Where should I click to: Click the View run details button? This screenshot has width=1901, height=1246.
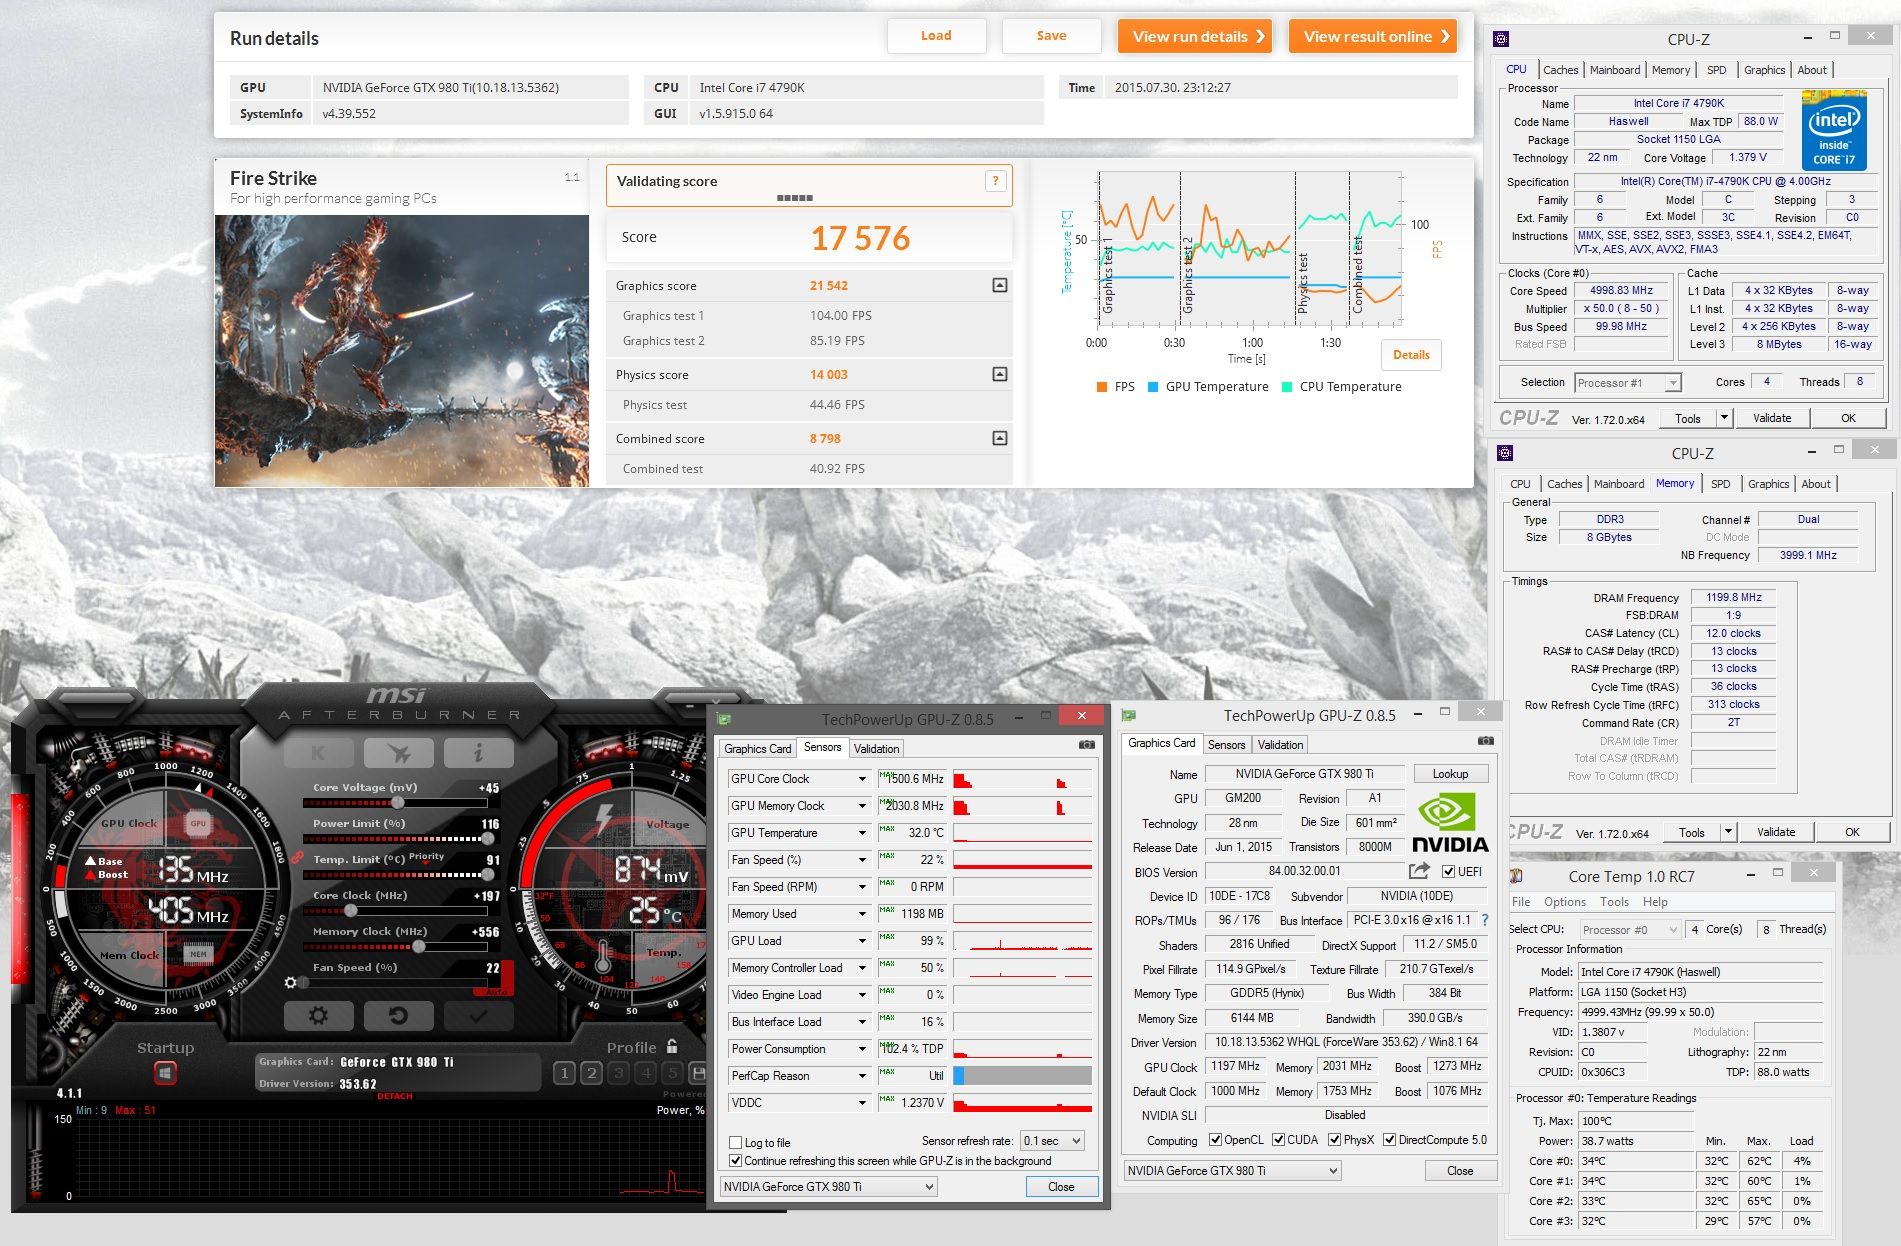tap(1195, 36)
